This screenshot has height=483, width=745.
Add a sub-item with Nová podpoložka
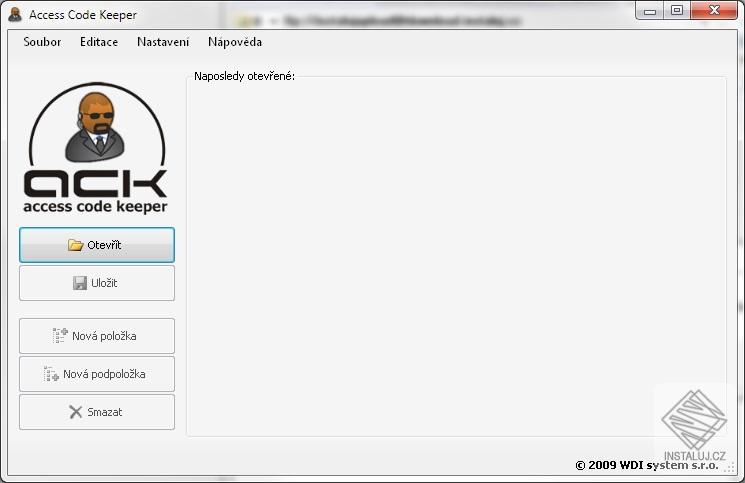tap(97, 374)
